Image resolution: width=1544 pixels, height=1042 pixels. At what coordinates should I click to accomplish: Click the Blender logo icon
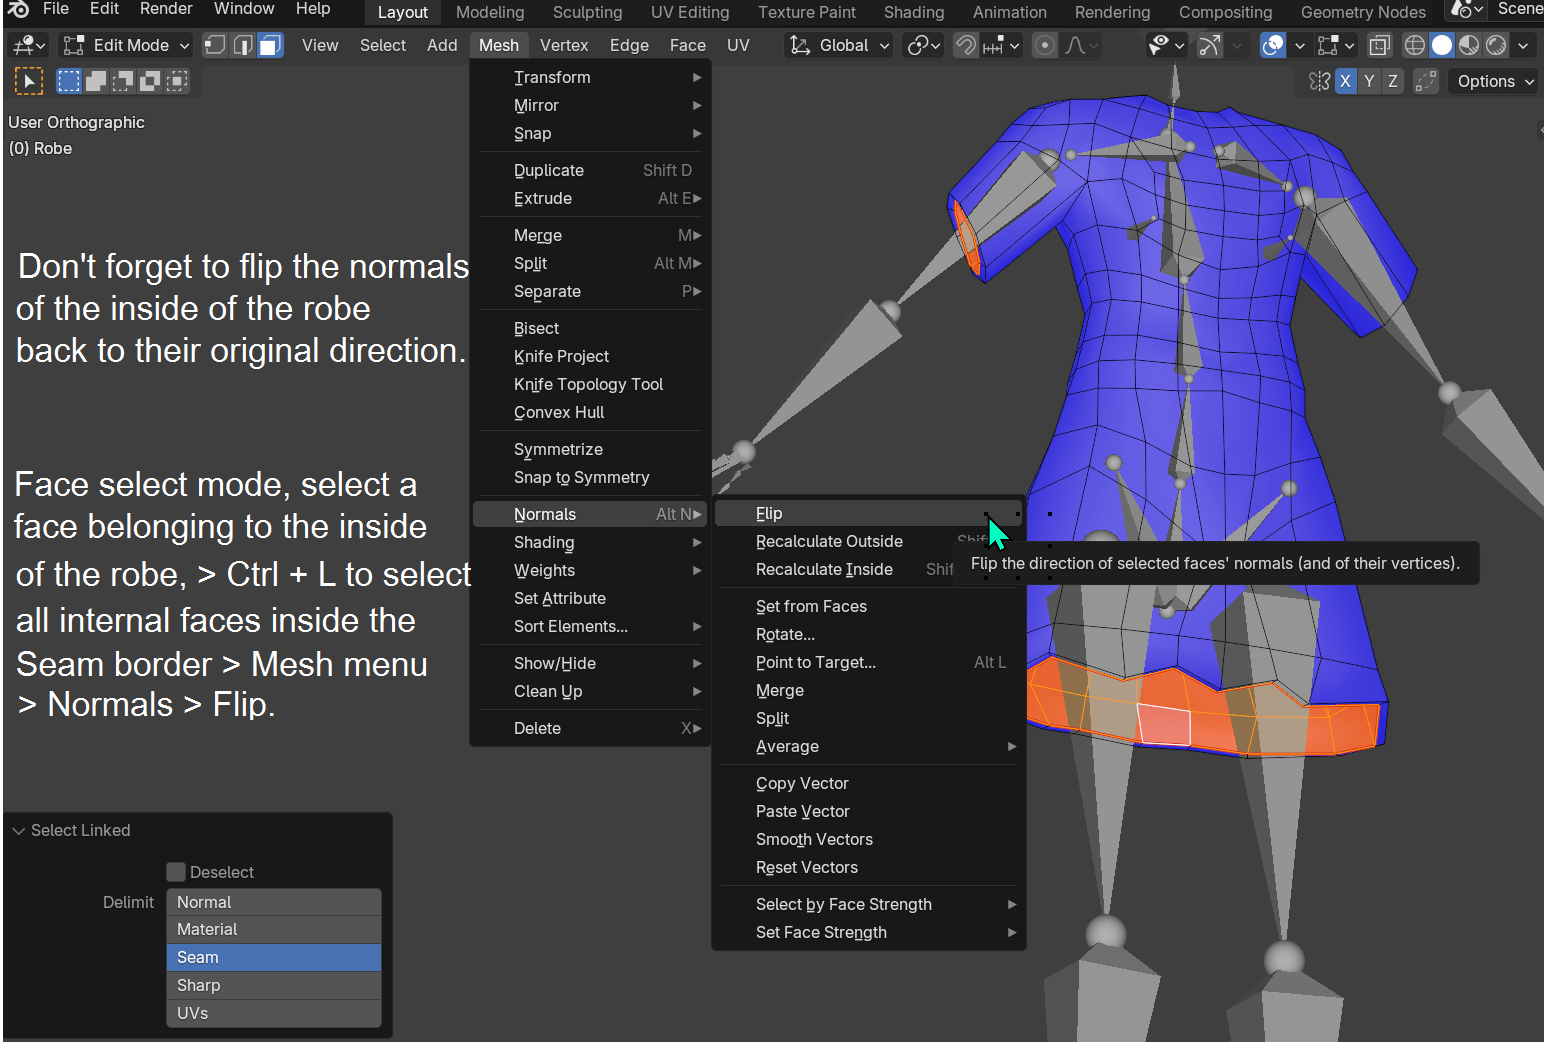click(18, 9)
